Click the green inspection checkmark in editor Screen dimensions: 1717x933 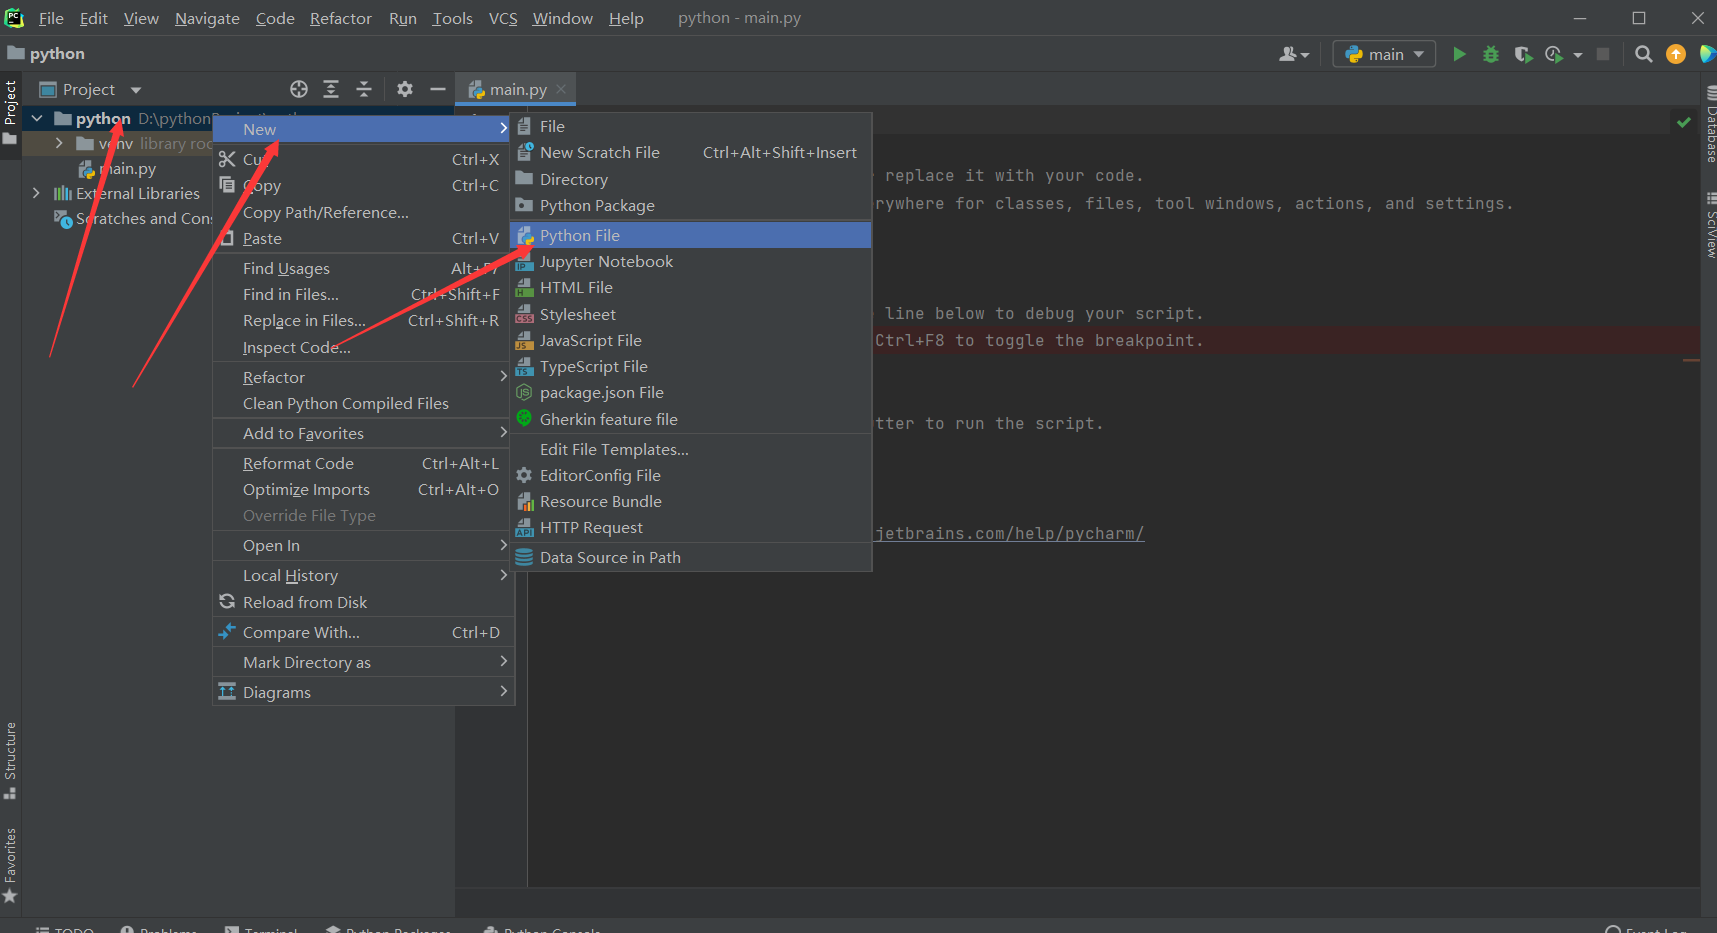point(1684,122)
